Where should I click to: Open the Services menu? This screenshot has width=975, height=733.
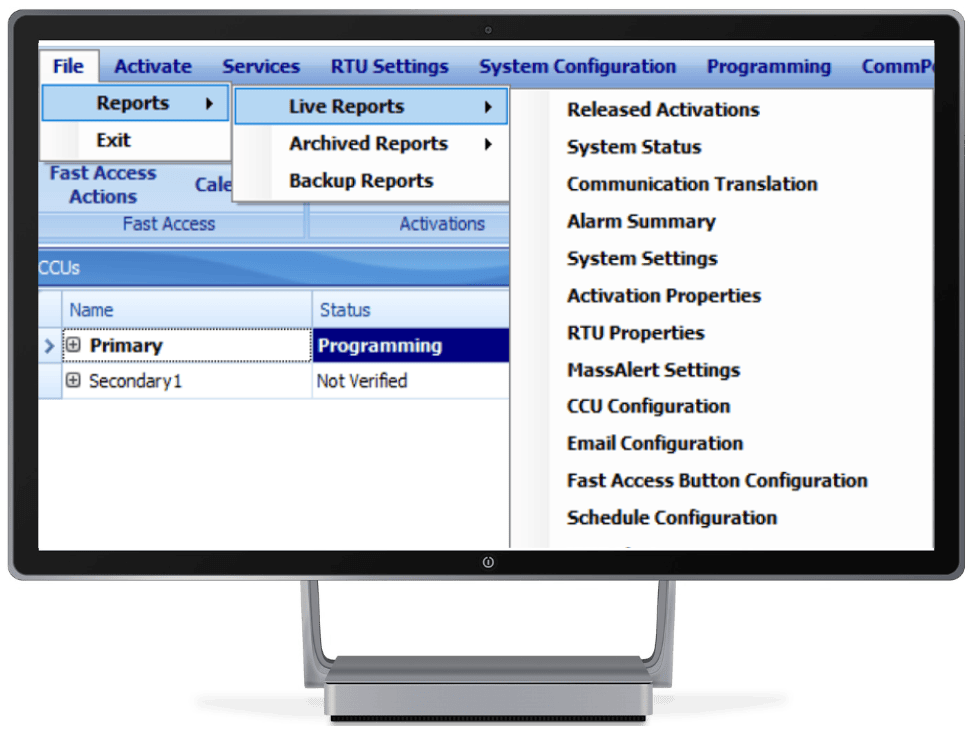pyautogui.click(x=261, y=66)
